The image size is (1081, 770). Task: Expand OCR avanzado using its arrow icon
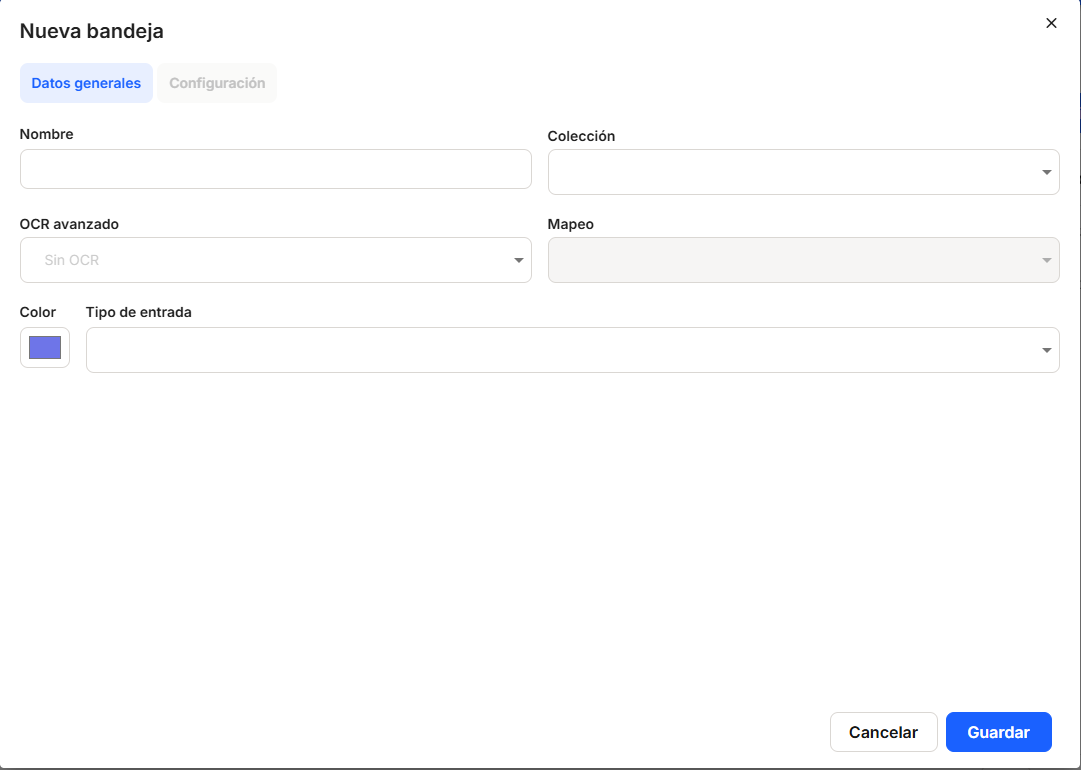point(519,260)
